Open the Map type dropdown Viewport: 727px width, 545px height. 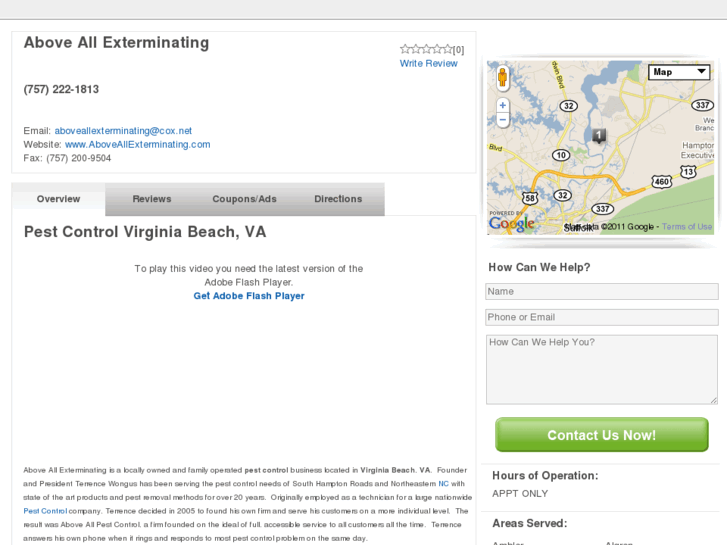[x=679, y=72]
